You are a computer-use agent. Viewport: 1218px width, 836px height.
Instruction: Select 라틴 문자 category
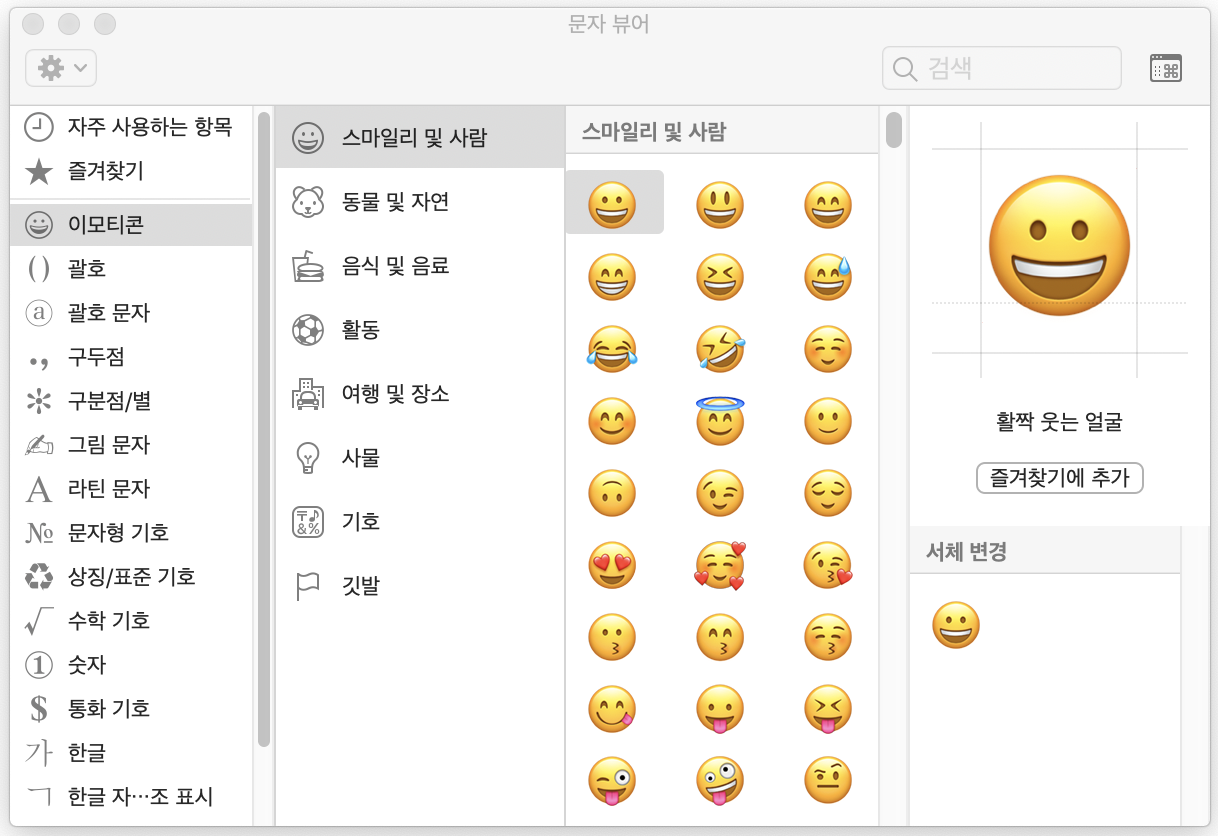pos(131,489)
